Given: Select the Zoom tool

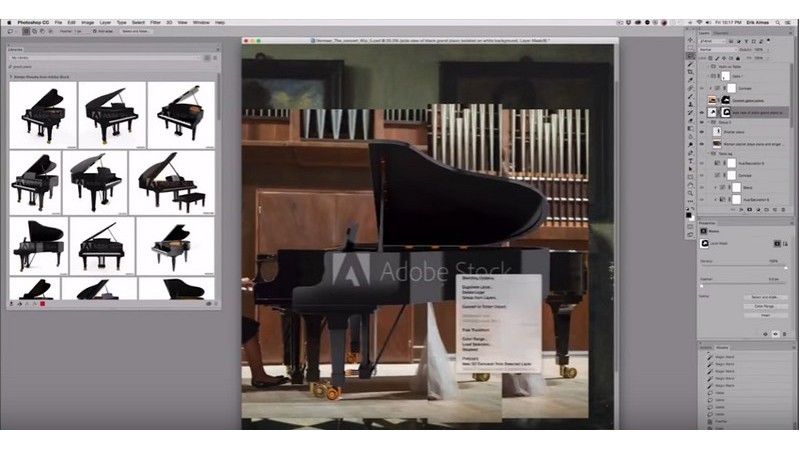Looking at the screenshot, I should [x=690, y=193].
